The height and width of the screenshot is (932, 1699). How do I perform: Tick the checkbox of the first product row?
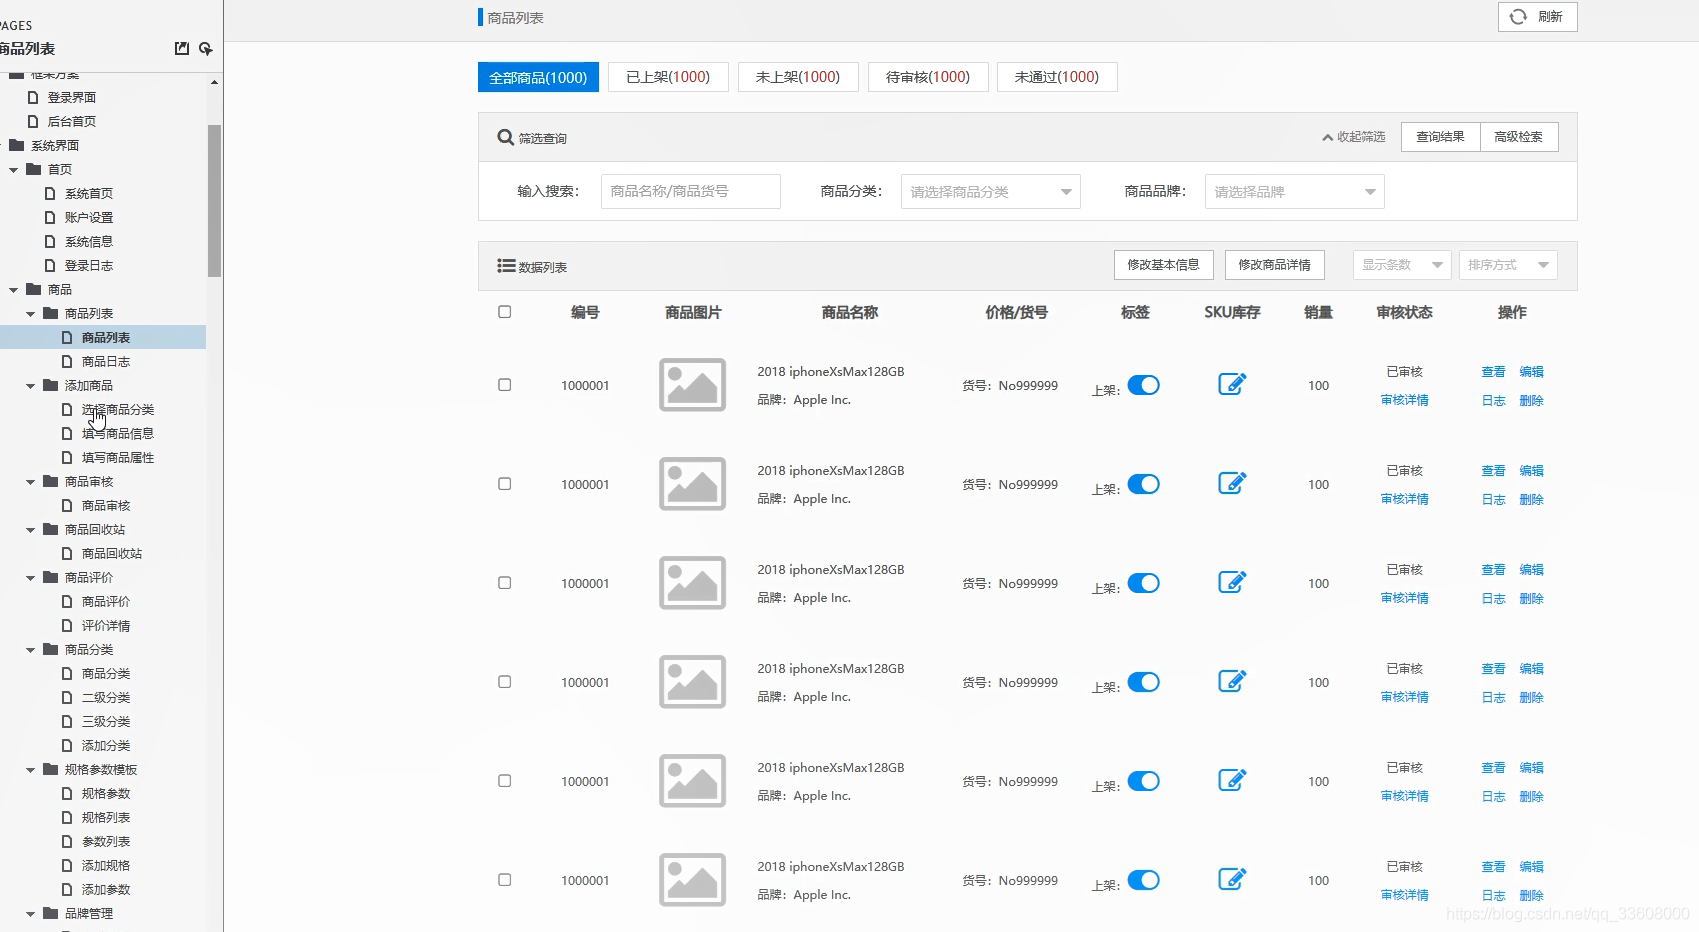(505, 385)
